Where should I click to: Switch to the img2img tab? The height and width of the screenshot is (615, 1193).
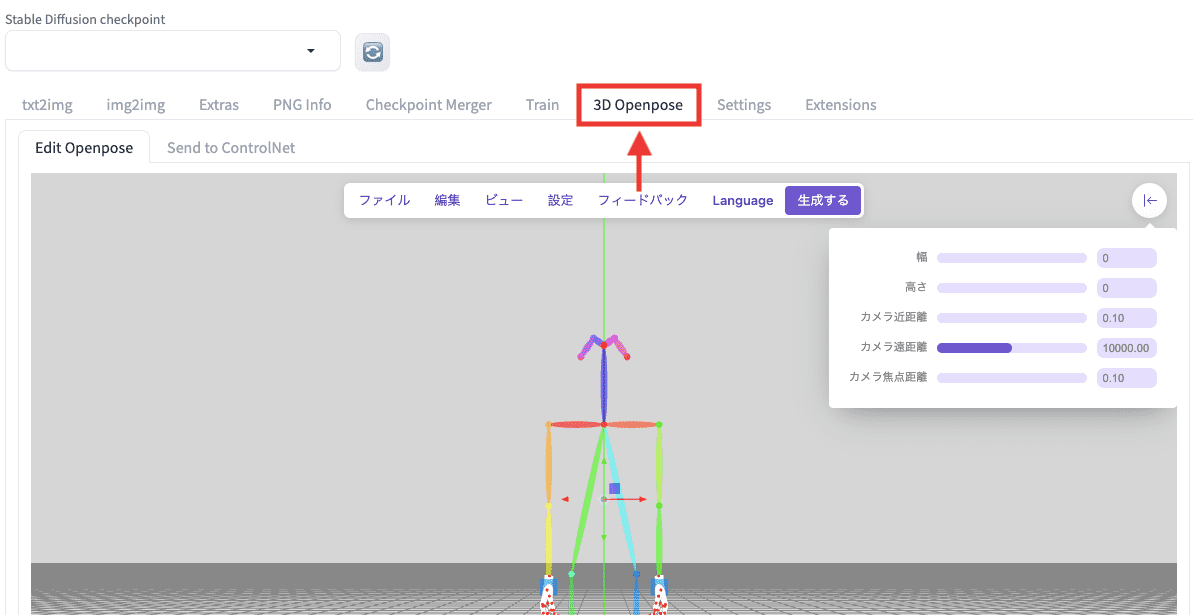pyautogui.click(x=135, y=104)
